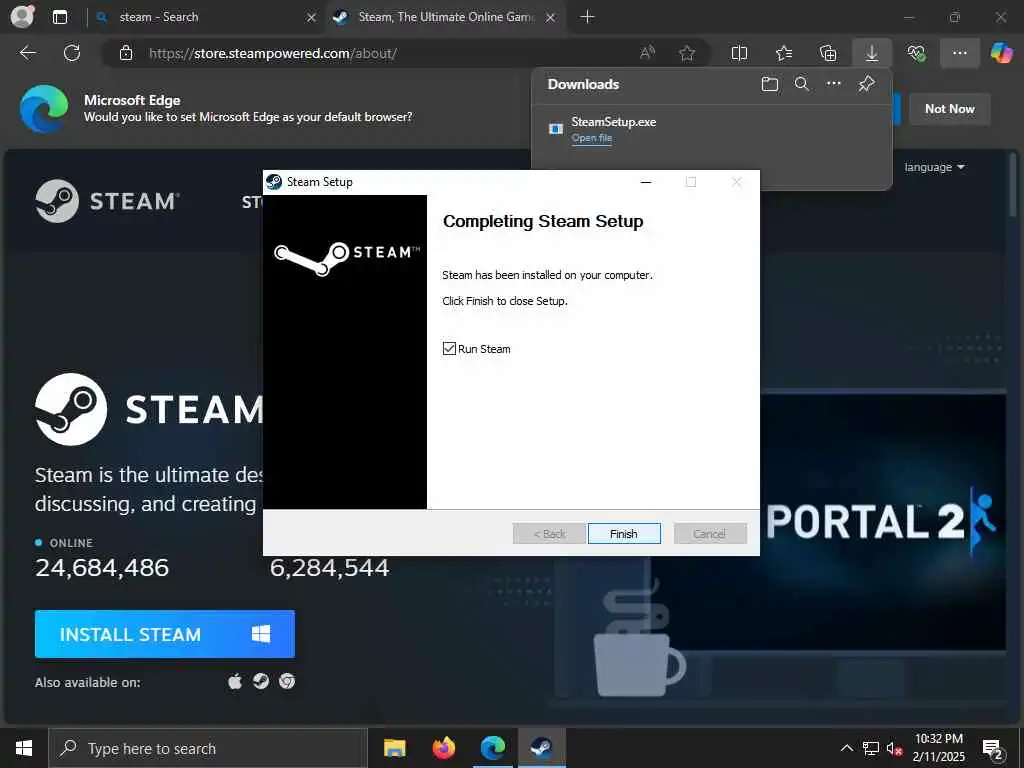Close the Steam store tab
The height and width of the screenshot is (768, 1024).
pos(551,18)
